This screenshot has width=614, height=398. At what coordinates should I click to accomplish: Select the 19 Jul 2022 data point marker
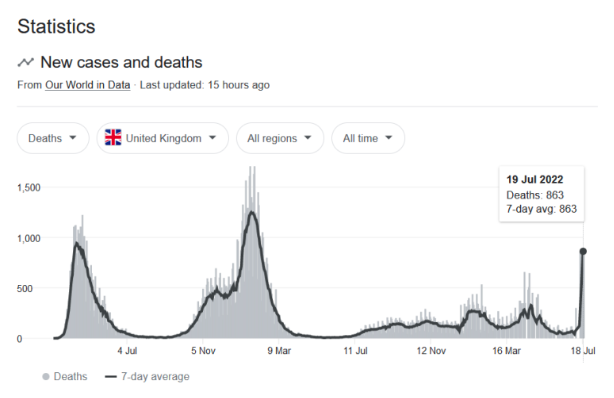point(583,251)
